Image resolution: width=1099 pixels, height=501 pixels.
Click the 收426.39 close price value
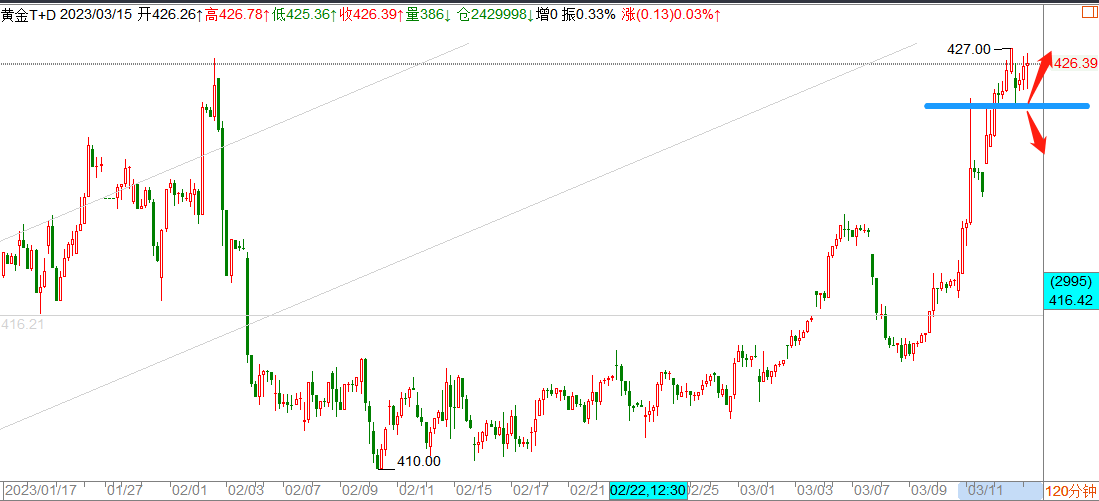(x=369, y=13)
